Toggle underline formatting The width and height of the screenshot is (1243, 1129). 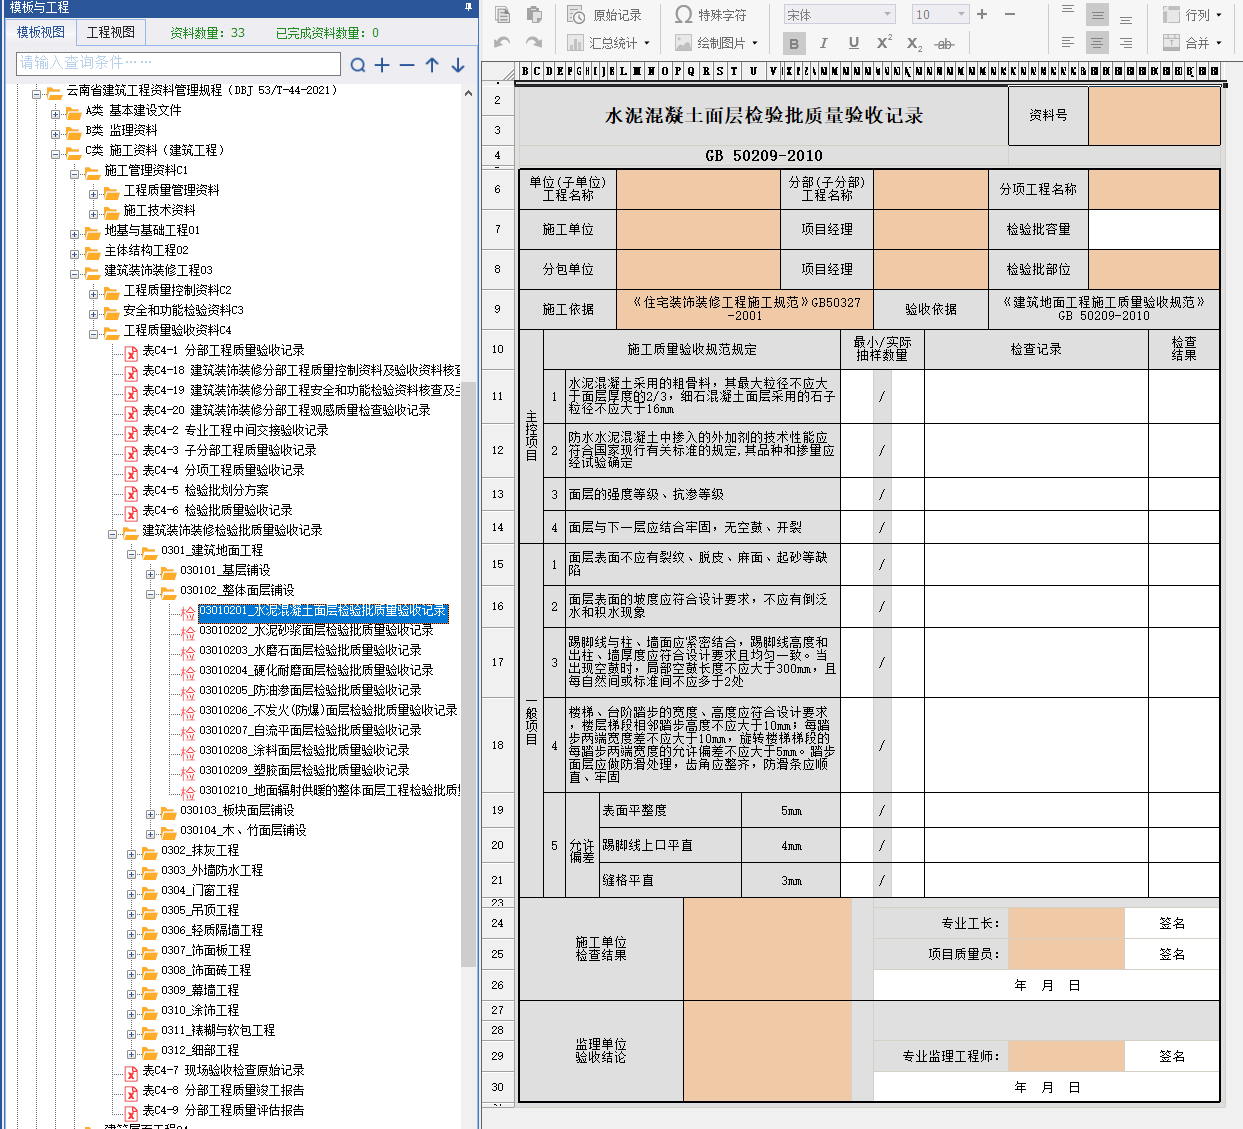click(x=853, y=43)
